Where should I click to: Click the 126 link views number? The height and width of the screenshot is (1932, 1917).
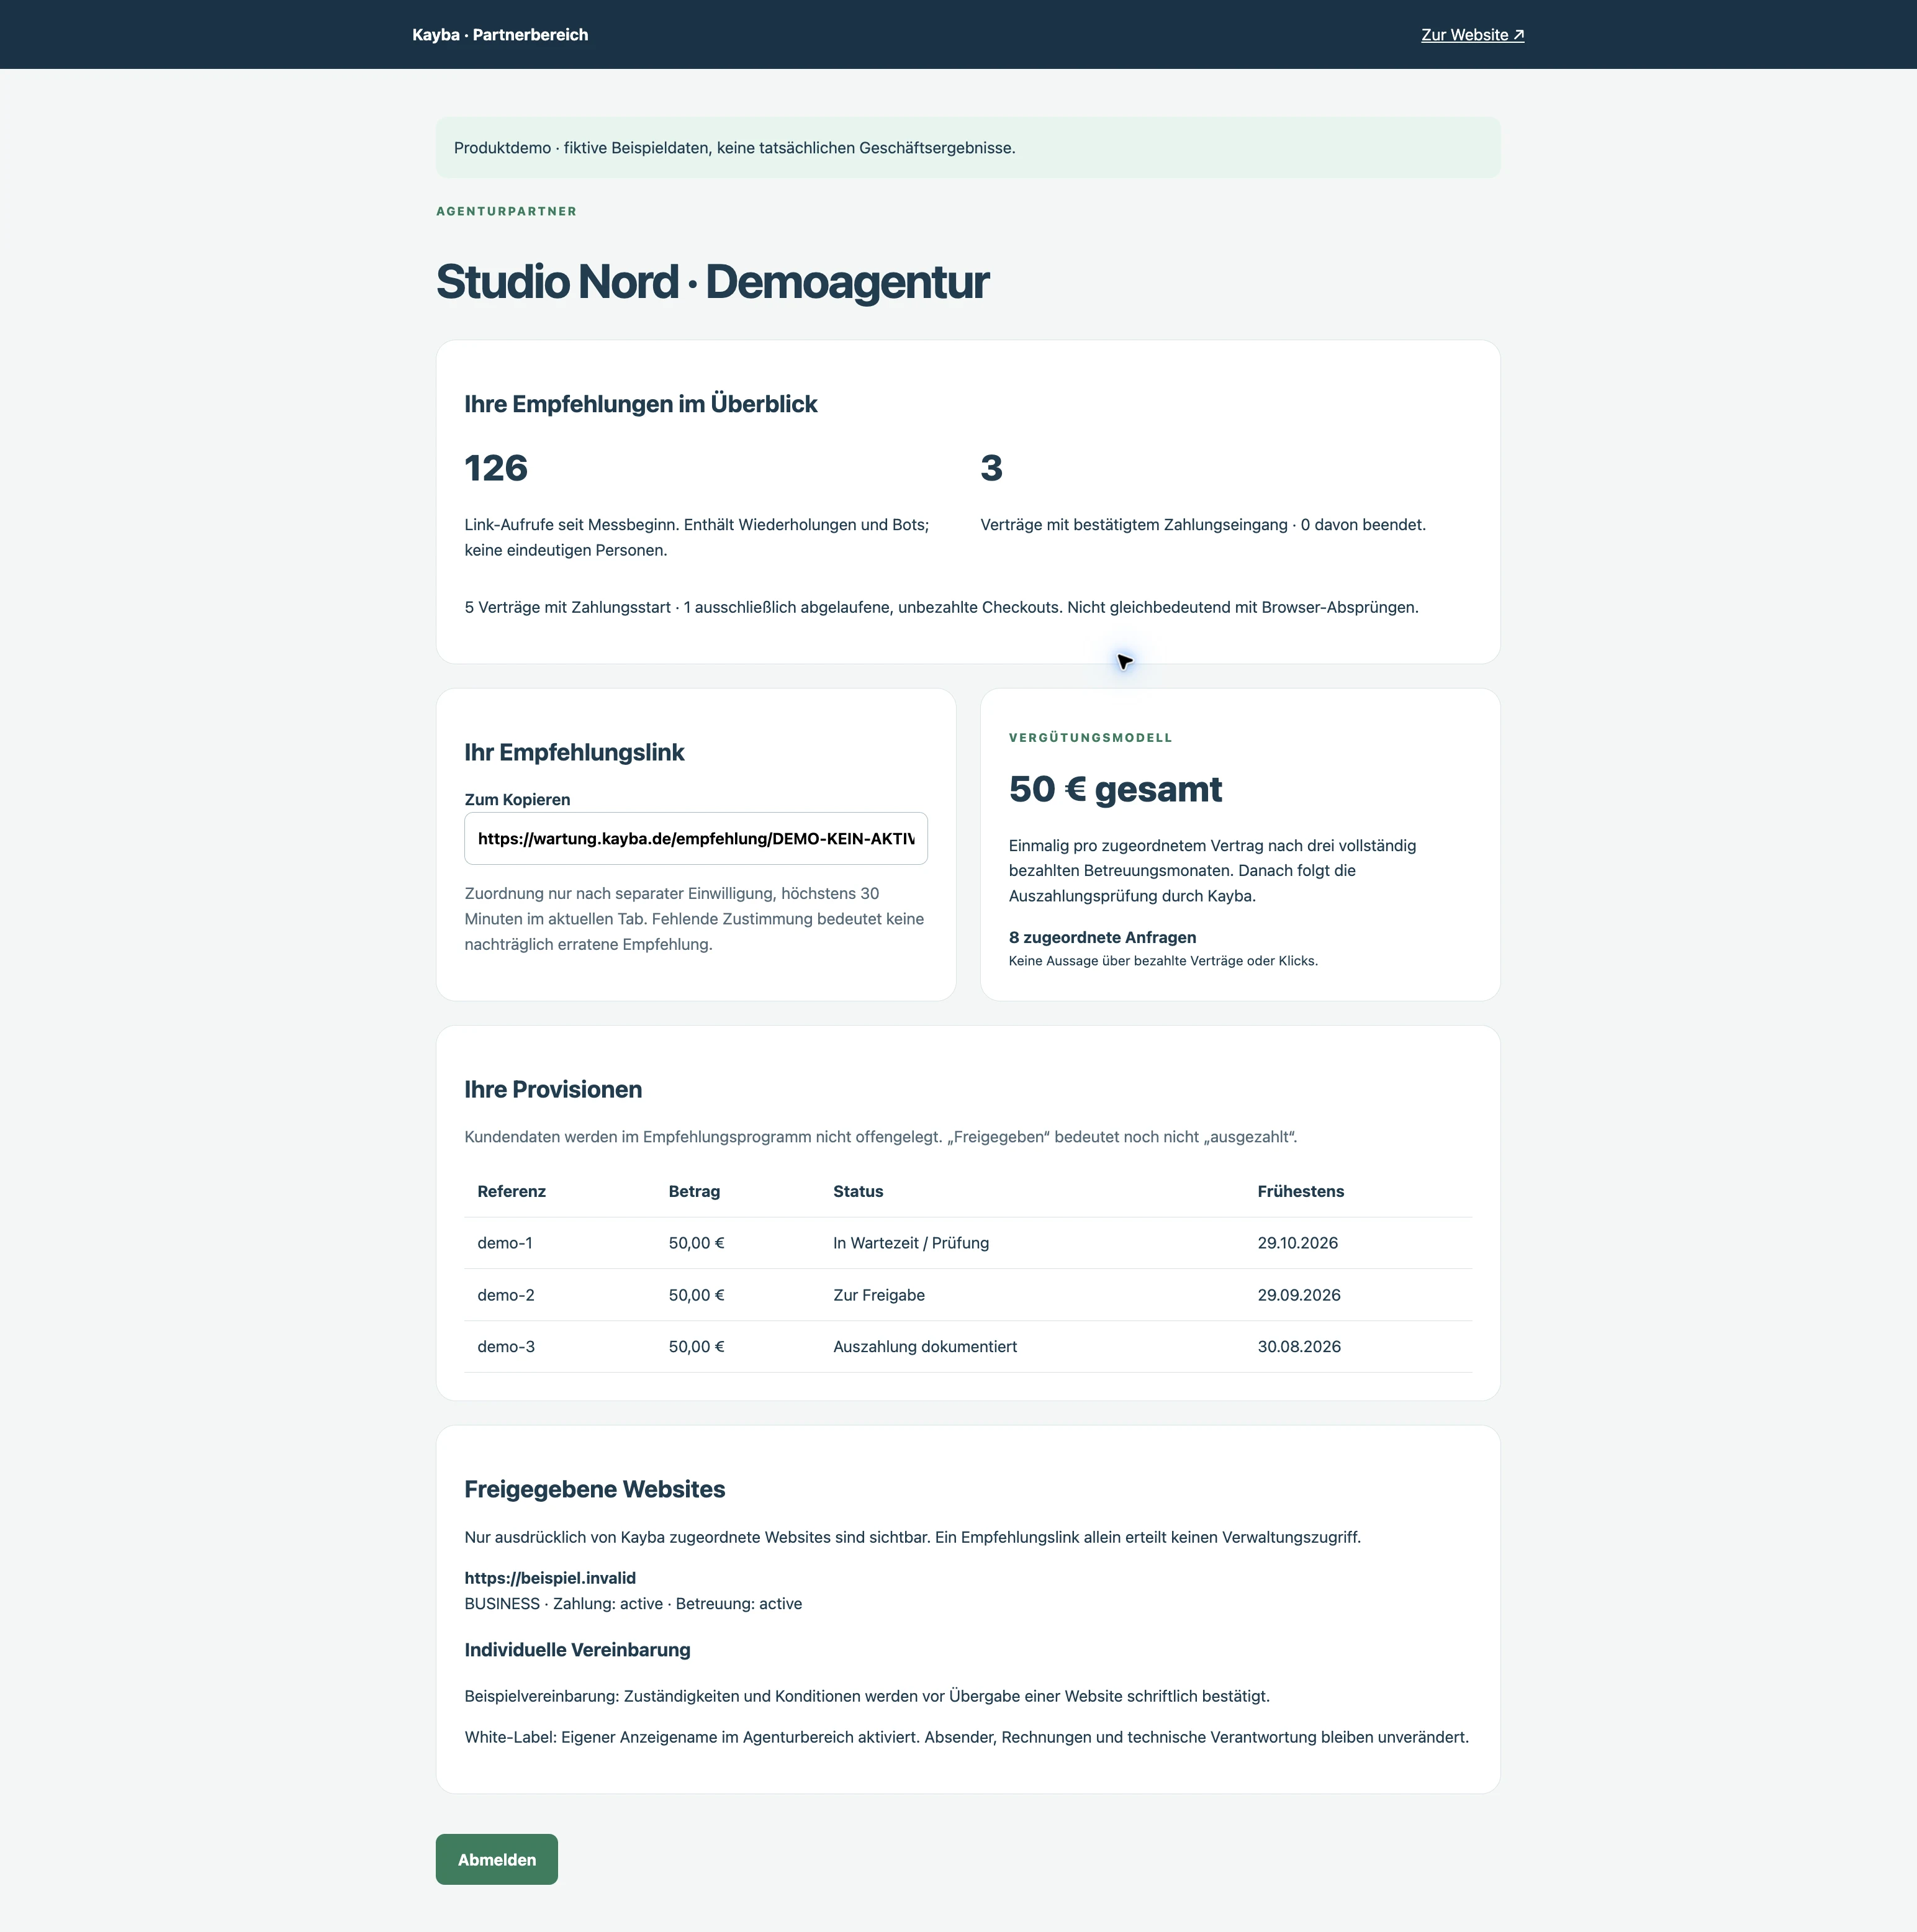(496, 468)
